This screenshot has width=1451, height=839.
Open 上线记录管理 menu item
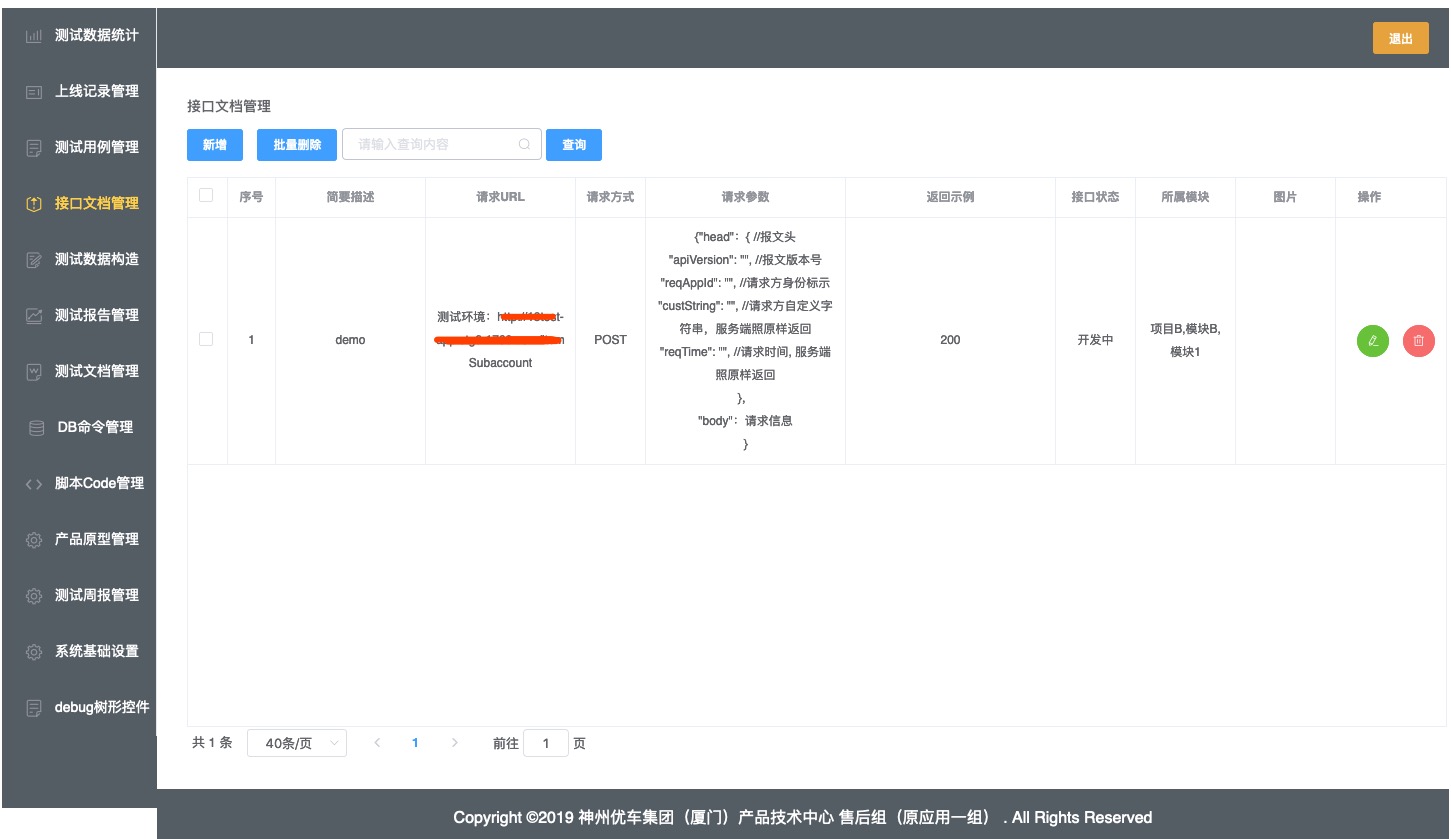pos(79,91)
